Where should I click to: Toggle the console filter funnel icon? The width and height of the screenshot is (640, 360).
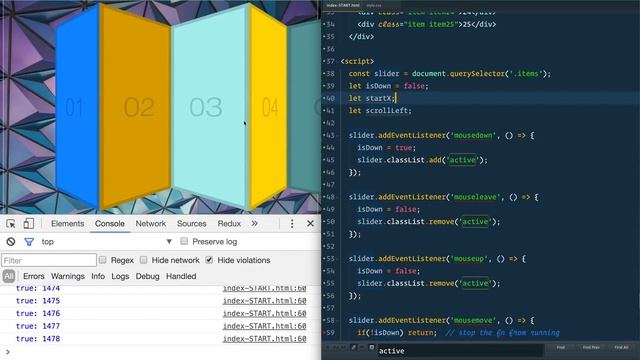pos(29,242)
